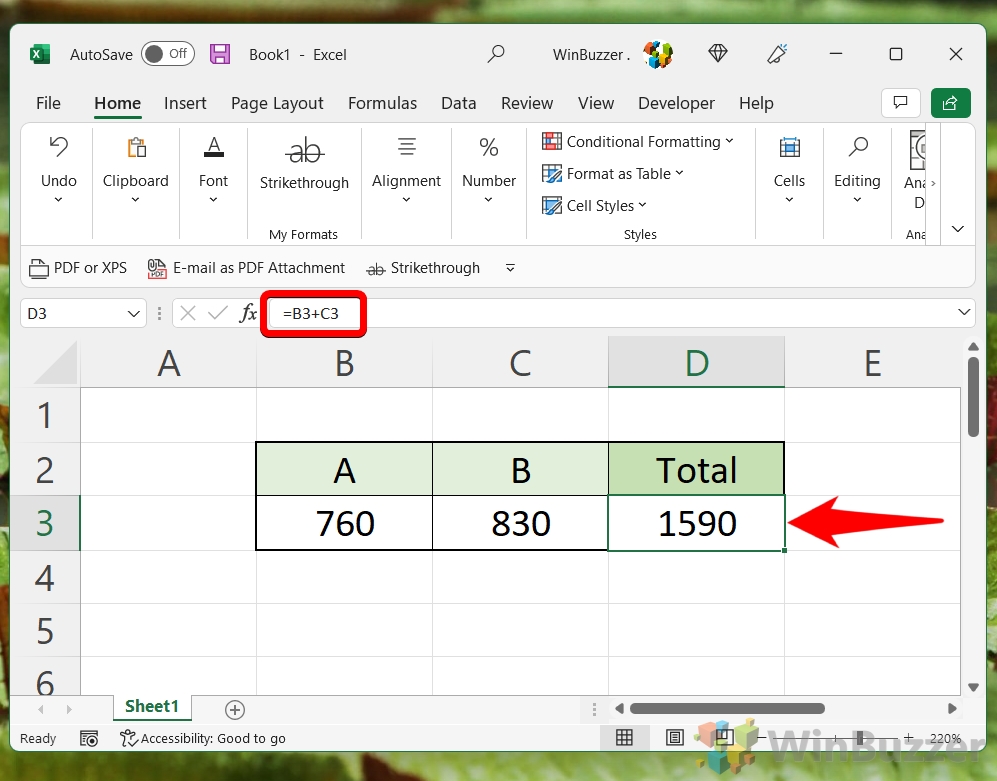Screen dimensions: 997x781
Task: Select the Sheet1 tab
Action: point(152,706)
